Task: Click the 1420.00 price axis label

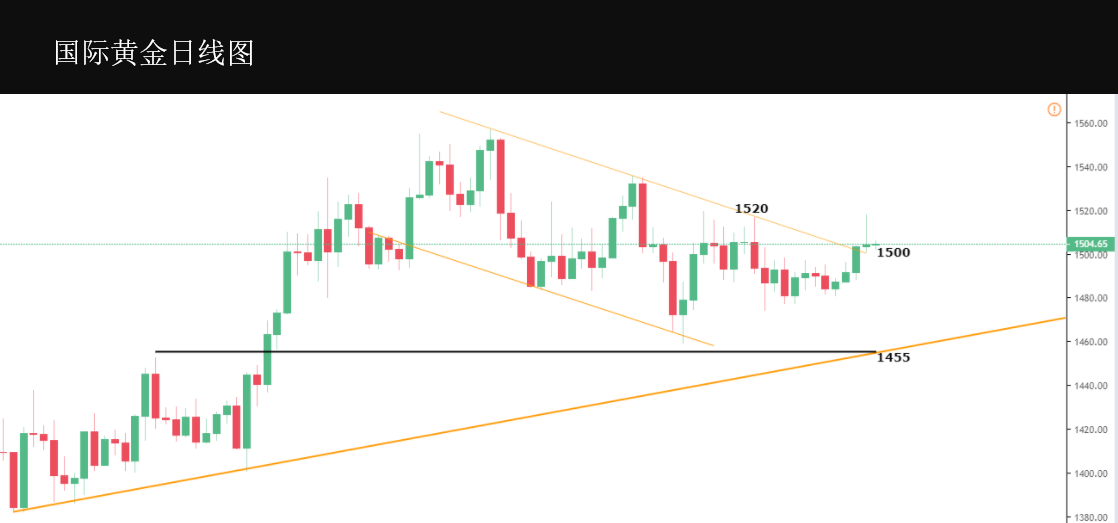Action: pyautogui.click(x=1091, y=430)
